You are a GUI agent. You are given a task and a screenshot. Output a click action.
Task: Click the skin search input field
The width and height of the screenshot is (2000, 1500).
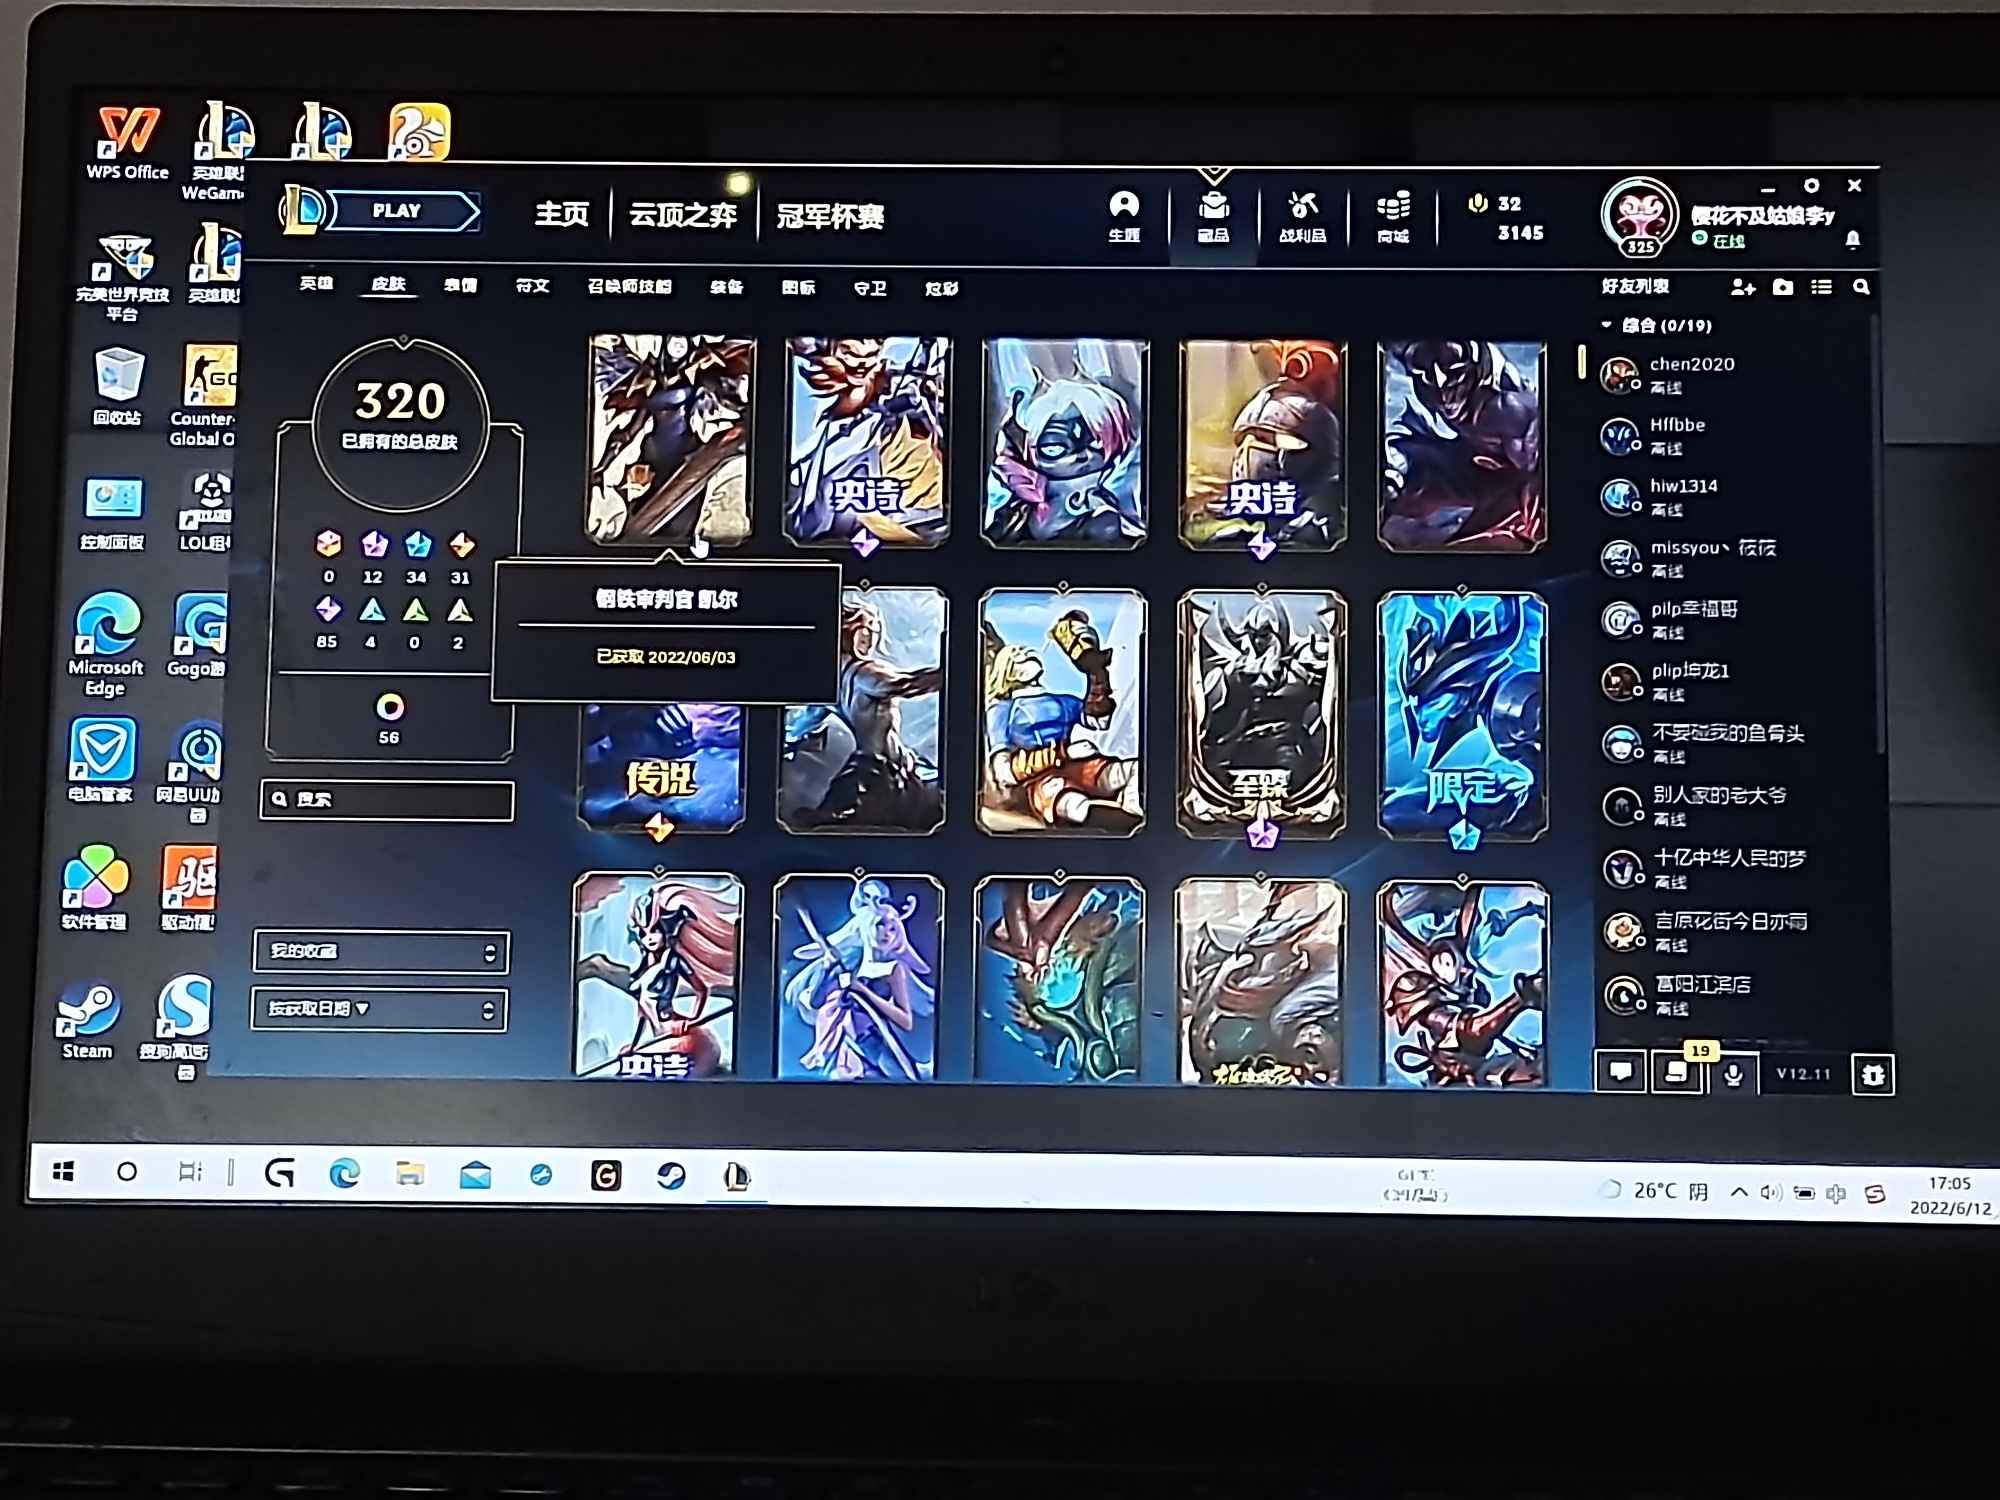(x=388, y=800)
